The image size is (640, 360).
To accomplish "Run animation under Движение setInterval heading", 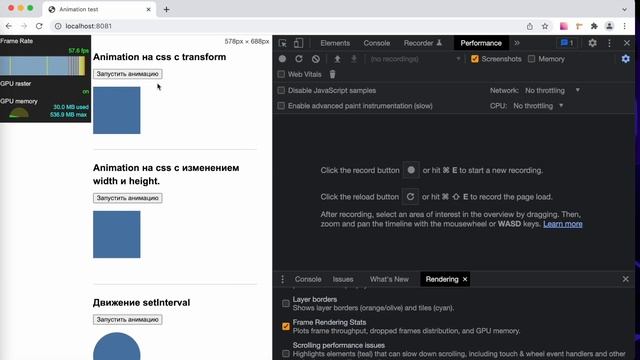I will [x=127, y=320].
